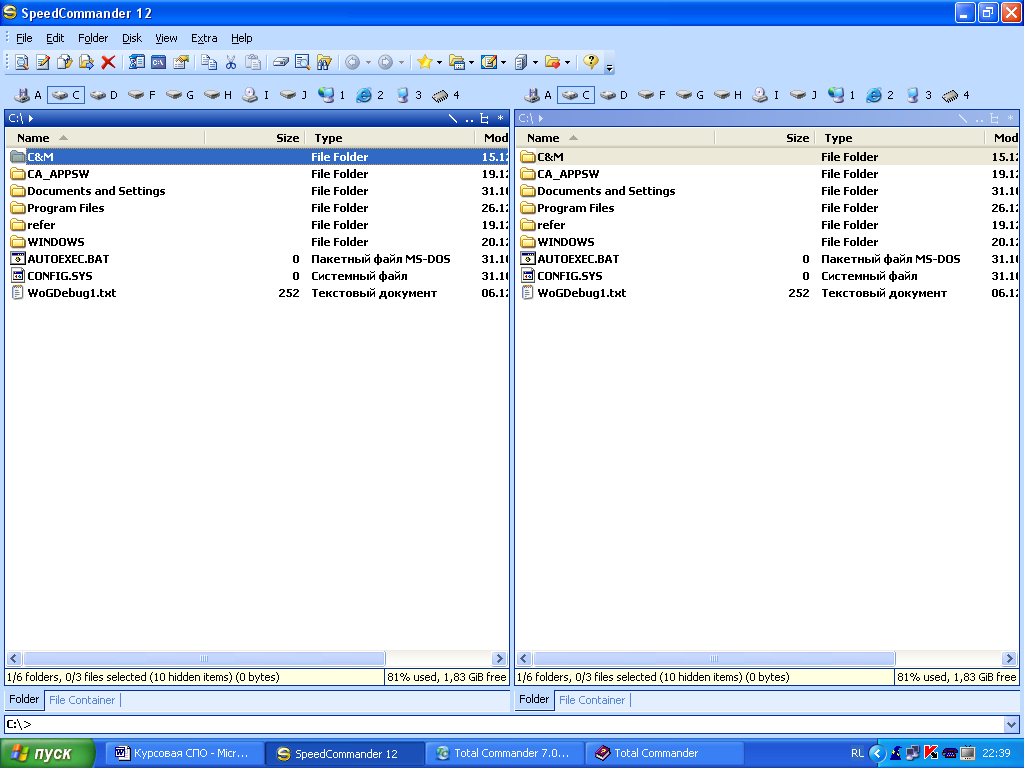The width and height of the screenshot is (1024, 768).
Task: Click the right panel horizontal scrollbar thumb
Action: (714, 659)
